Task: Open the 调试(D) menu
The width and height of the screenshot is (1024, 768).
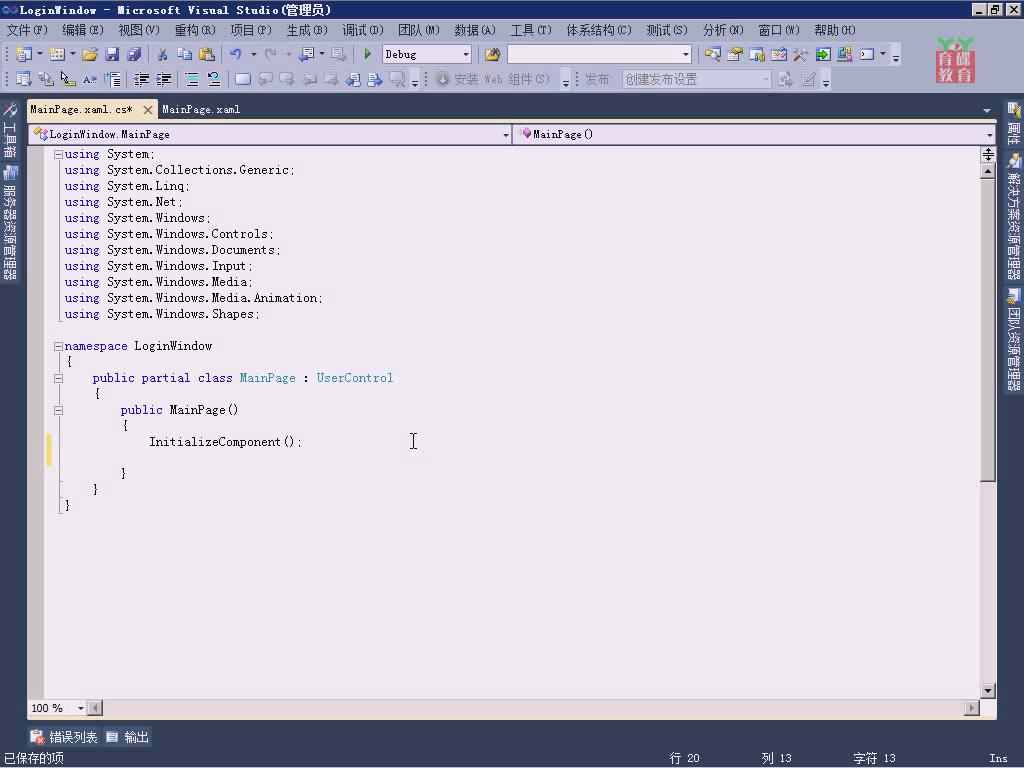Action: (x=362, y=30)
